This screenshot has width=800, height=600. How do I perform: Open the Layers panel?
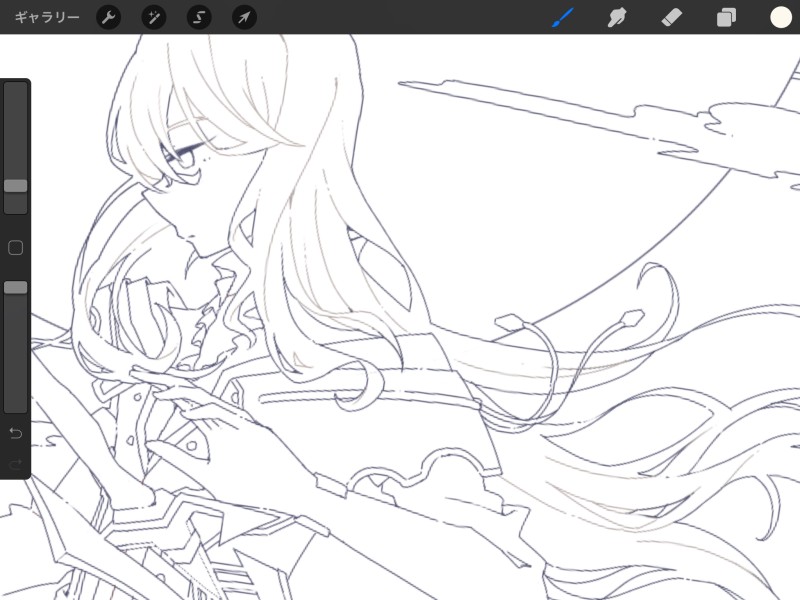point(726,18)
